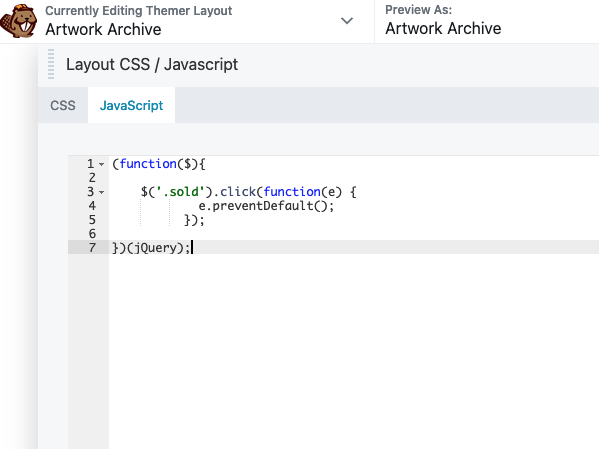Select line number 2 in gutter

(92, 178)
